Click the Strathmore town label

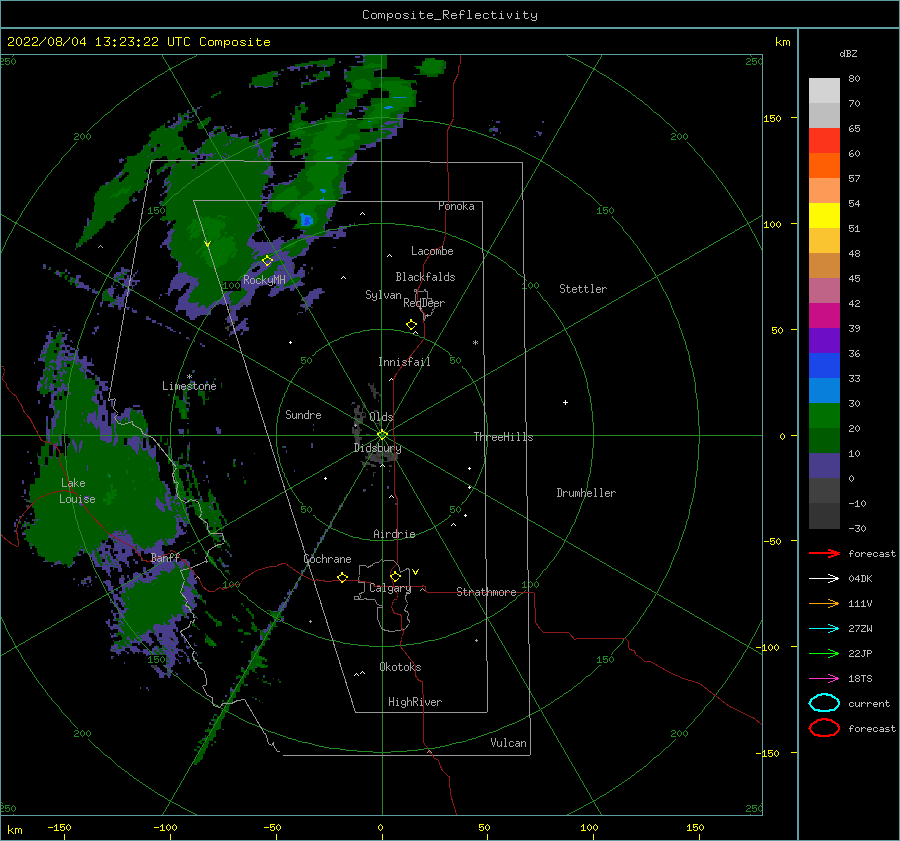pos(486,592)
